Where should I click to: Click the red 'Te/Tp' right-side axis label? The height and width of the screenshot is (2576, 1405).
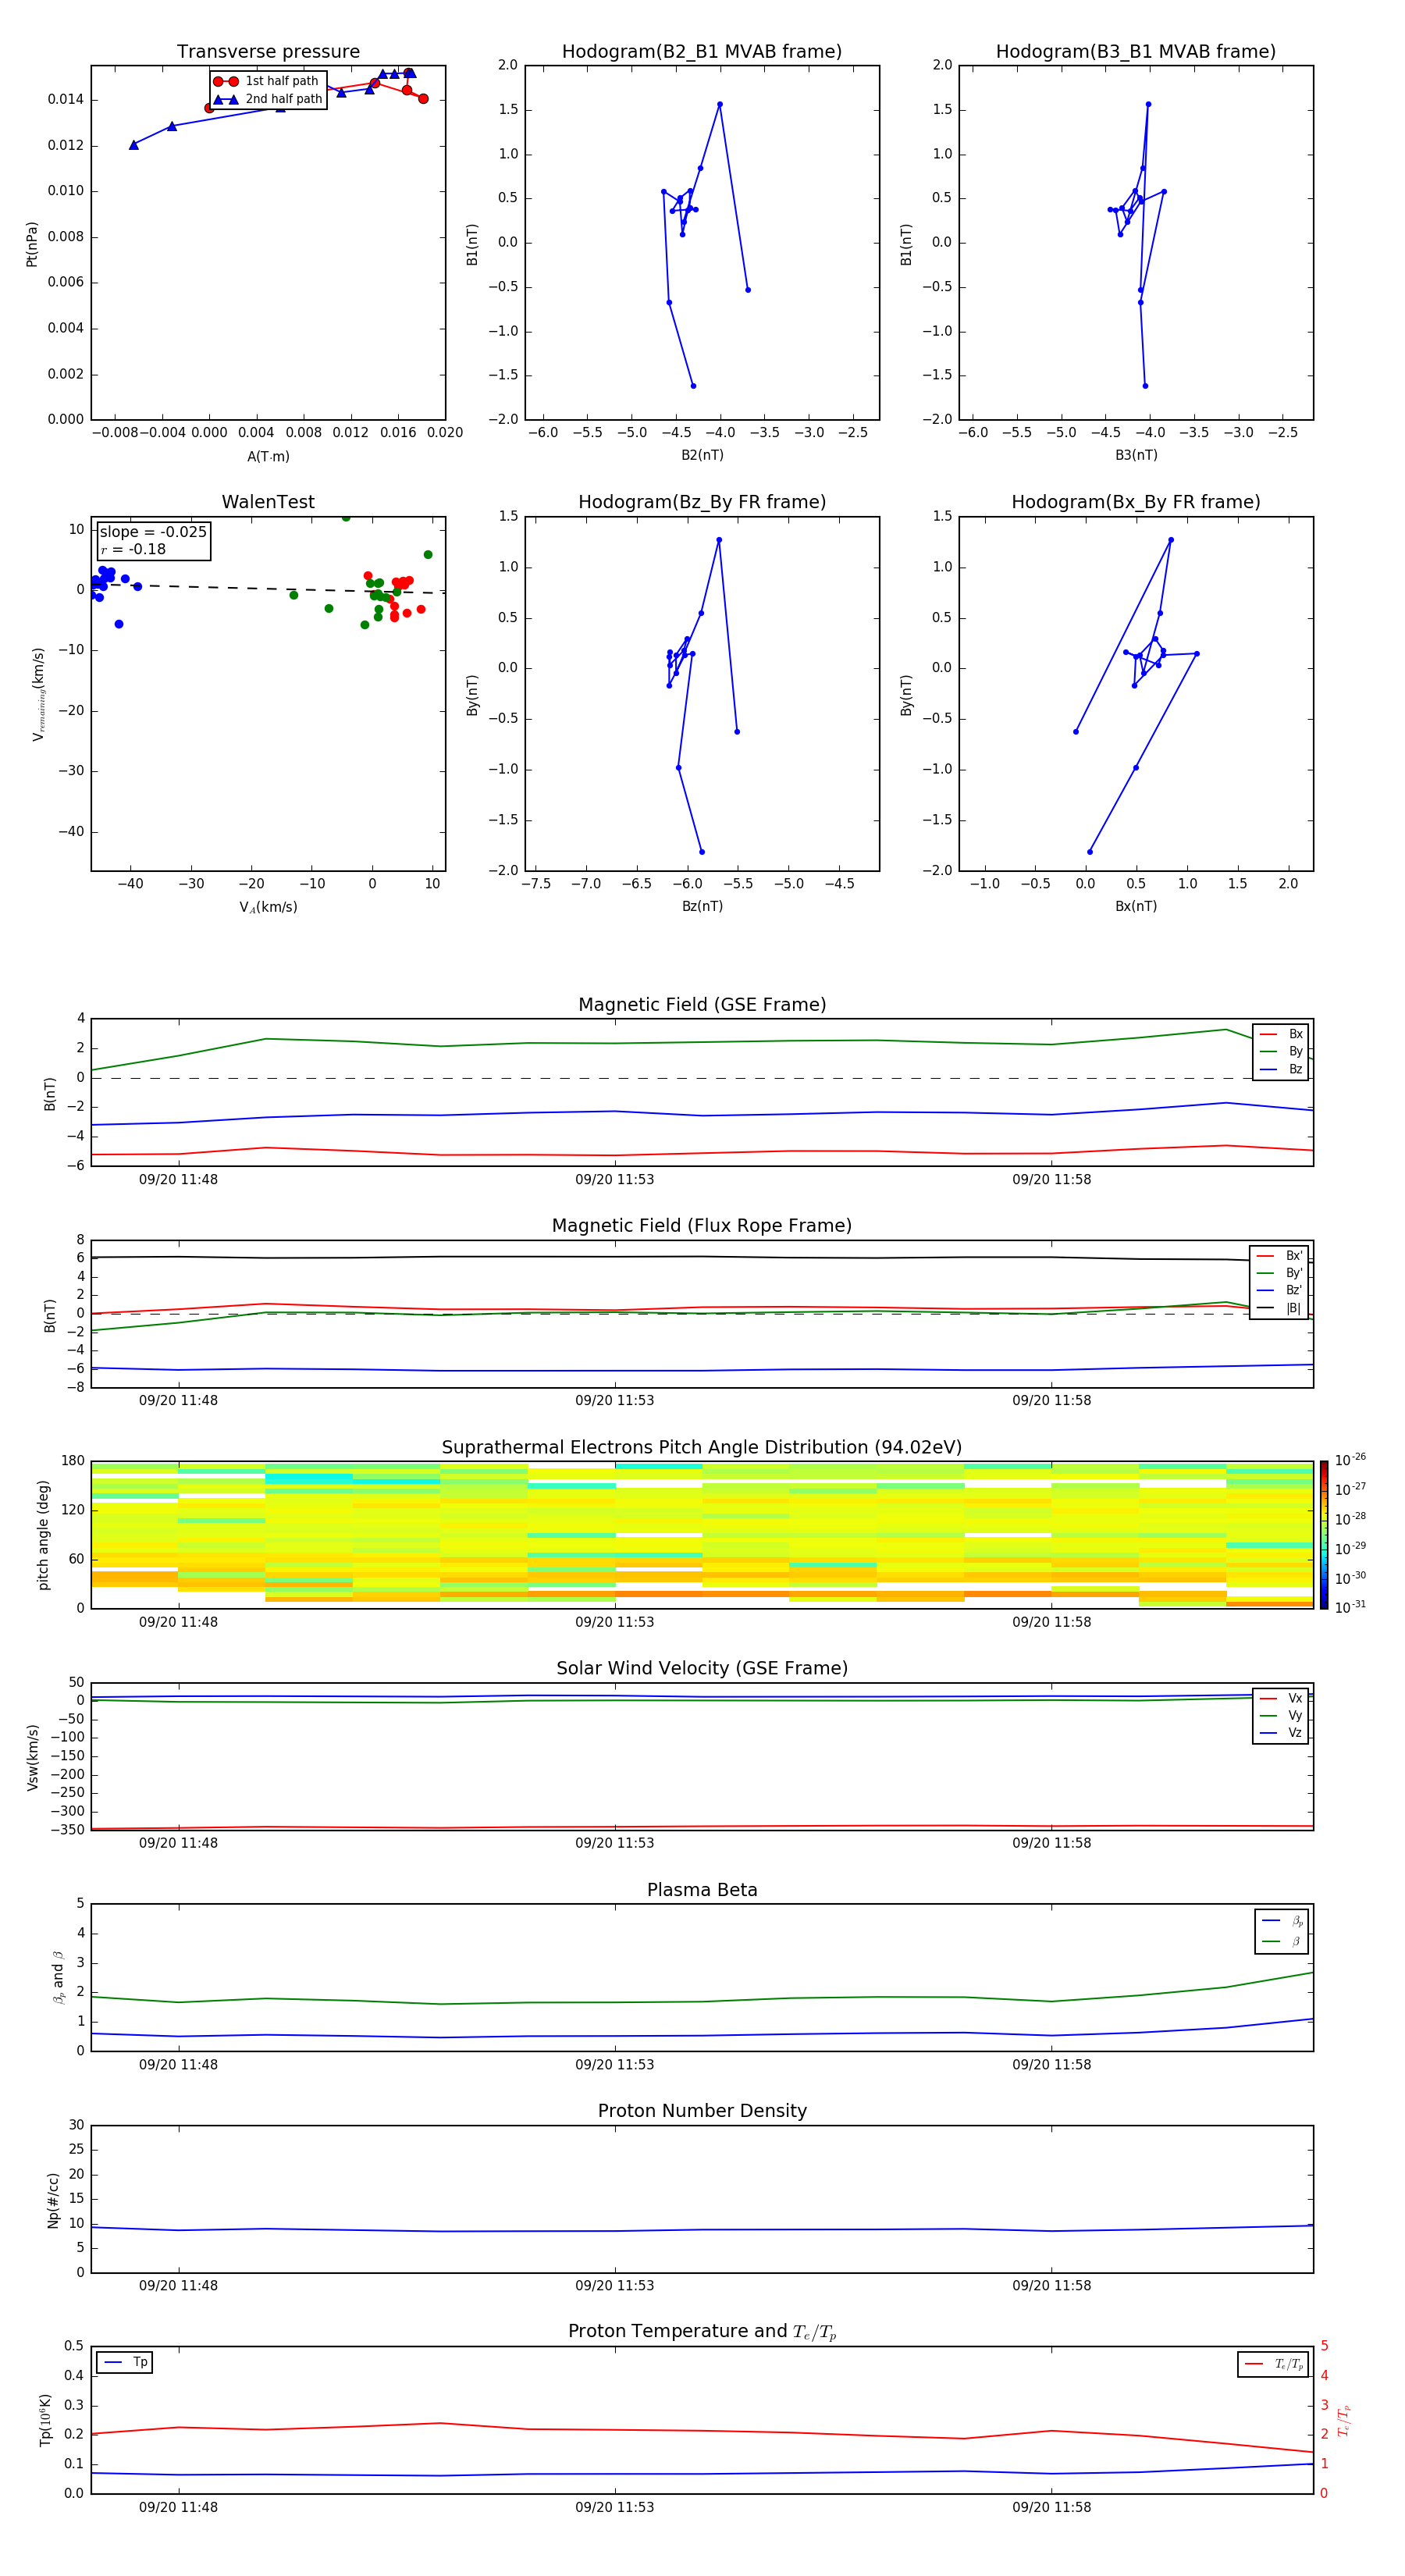click(1344, 2421)
